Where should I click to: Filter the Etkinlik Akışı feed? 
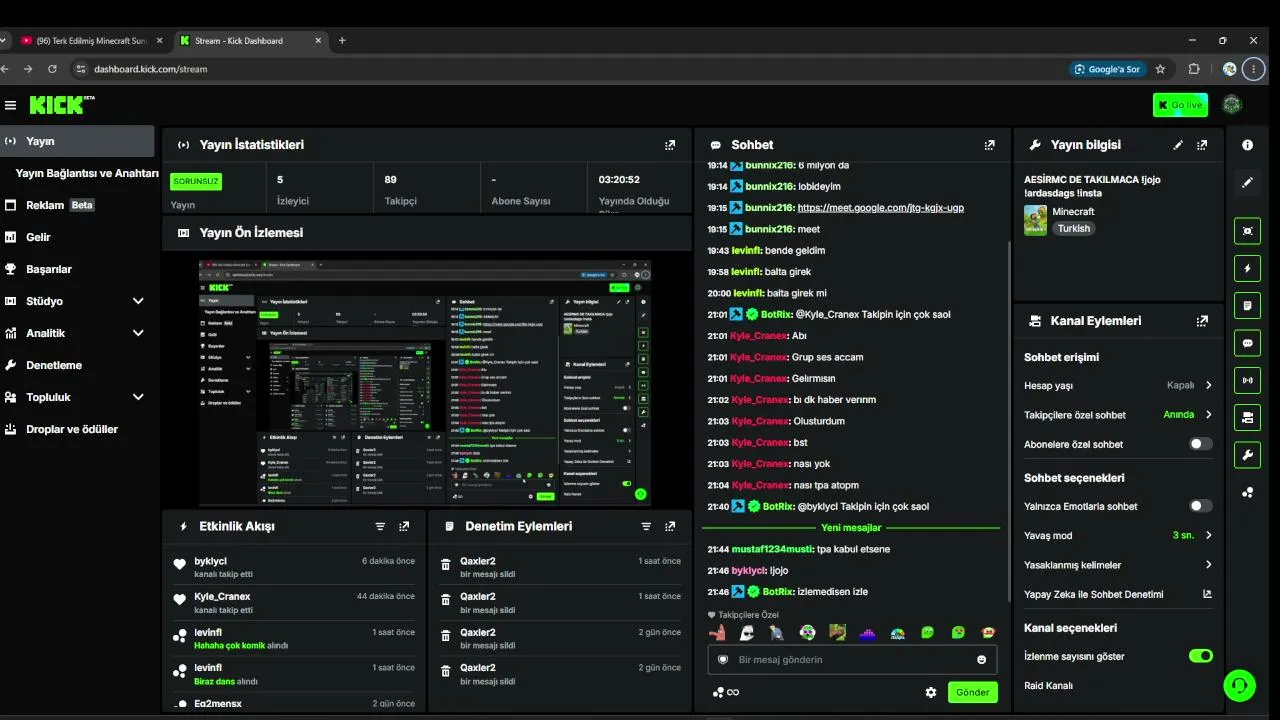(380, 526)
